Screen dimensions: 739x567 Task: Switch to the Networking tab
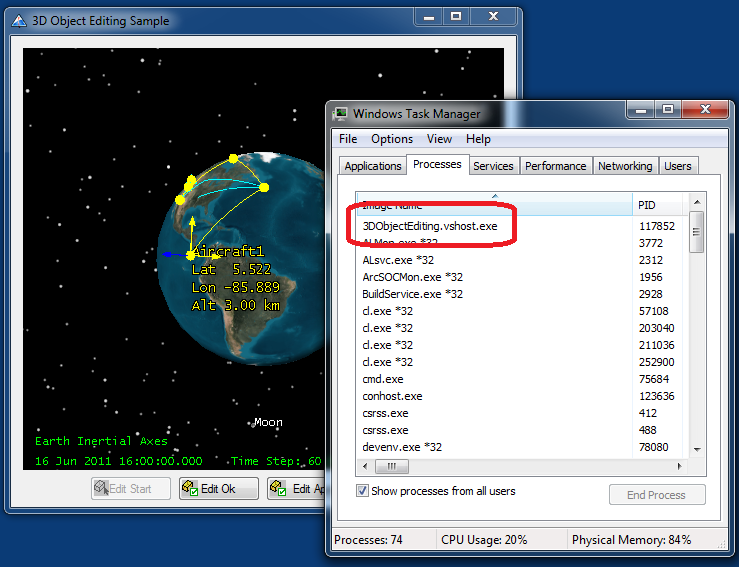[625, 166]
